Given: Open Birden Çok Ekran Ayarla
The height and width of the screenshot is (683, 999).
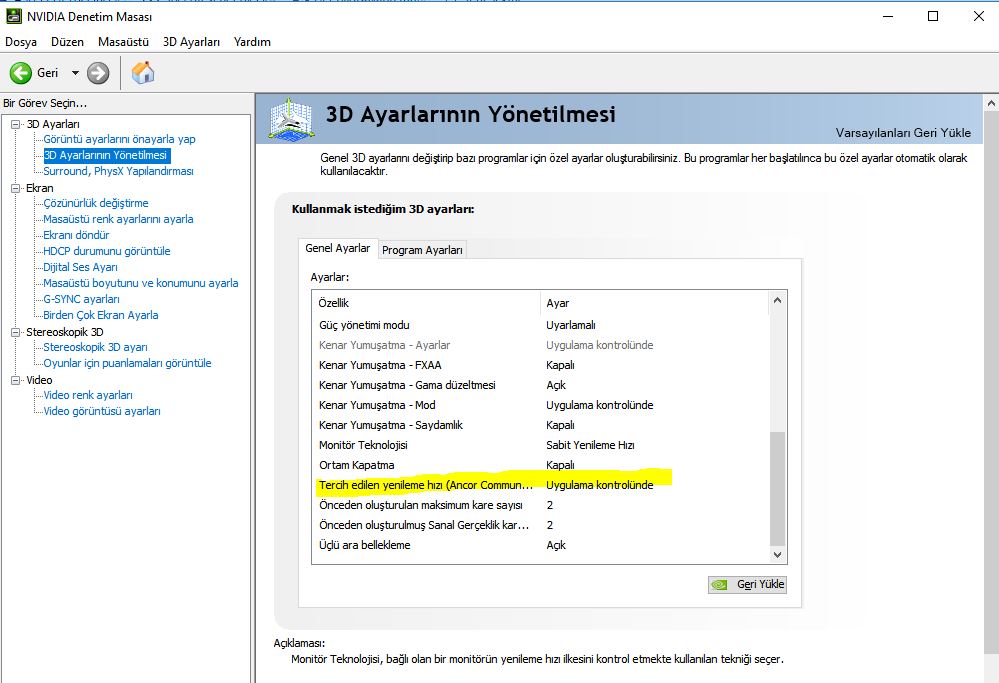Looking at the screenshot, I should point(101,315).
